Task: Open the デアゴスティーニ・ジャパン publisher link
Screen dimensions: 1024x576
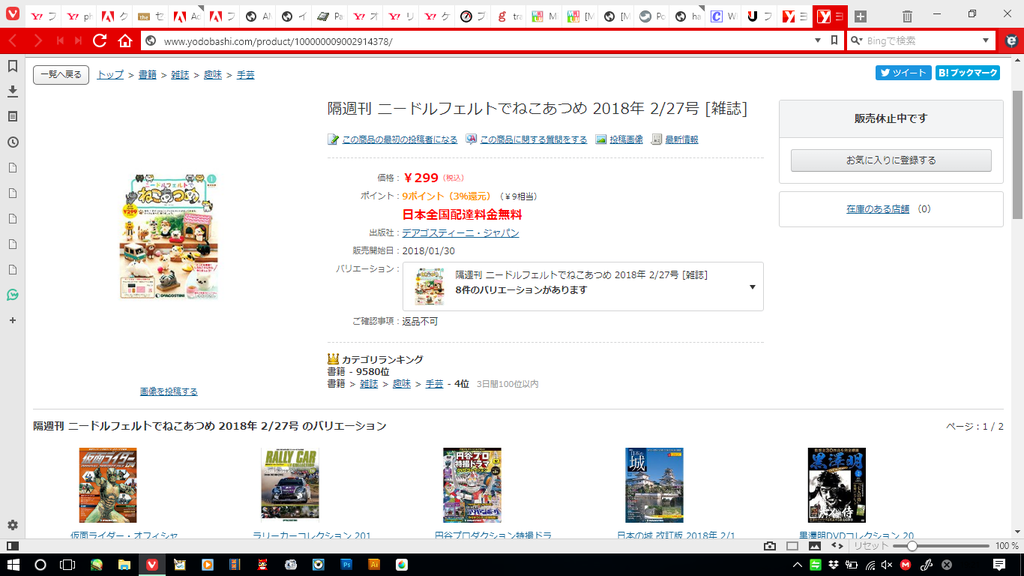Action: [460, 233]
